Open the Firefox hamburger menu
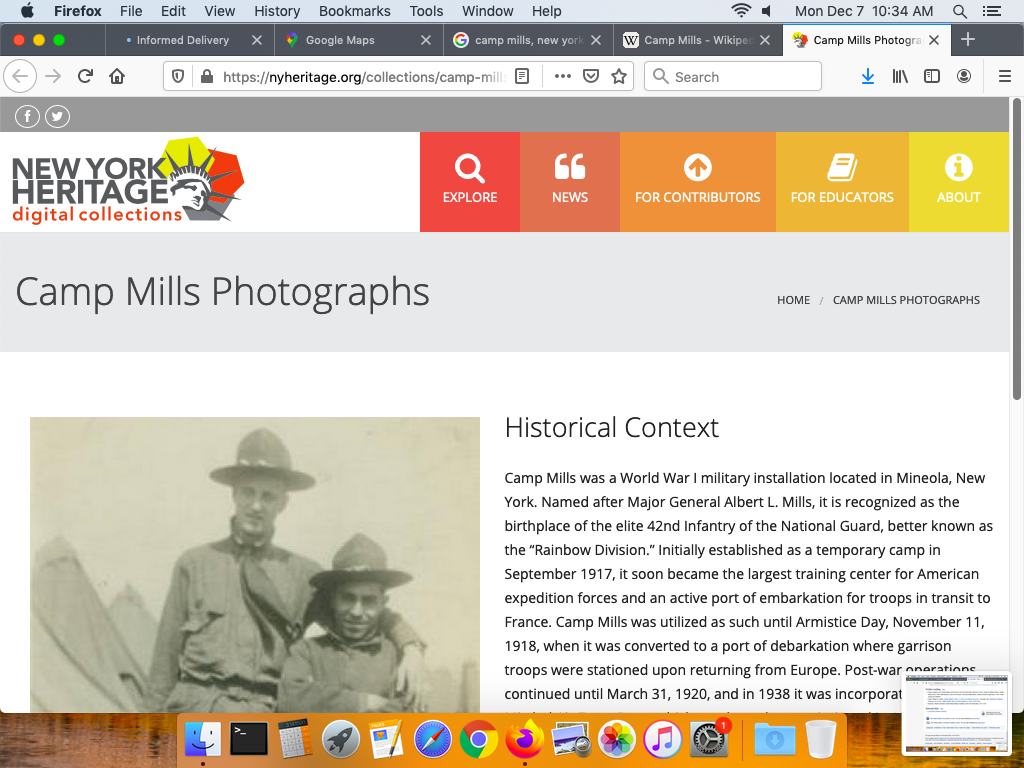This screenshot has width=1024, height=768. click(1005, 77)
